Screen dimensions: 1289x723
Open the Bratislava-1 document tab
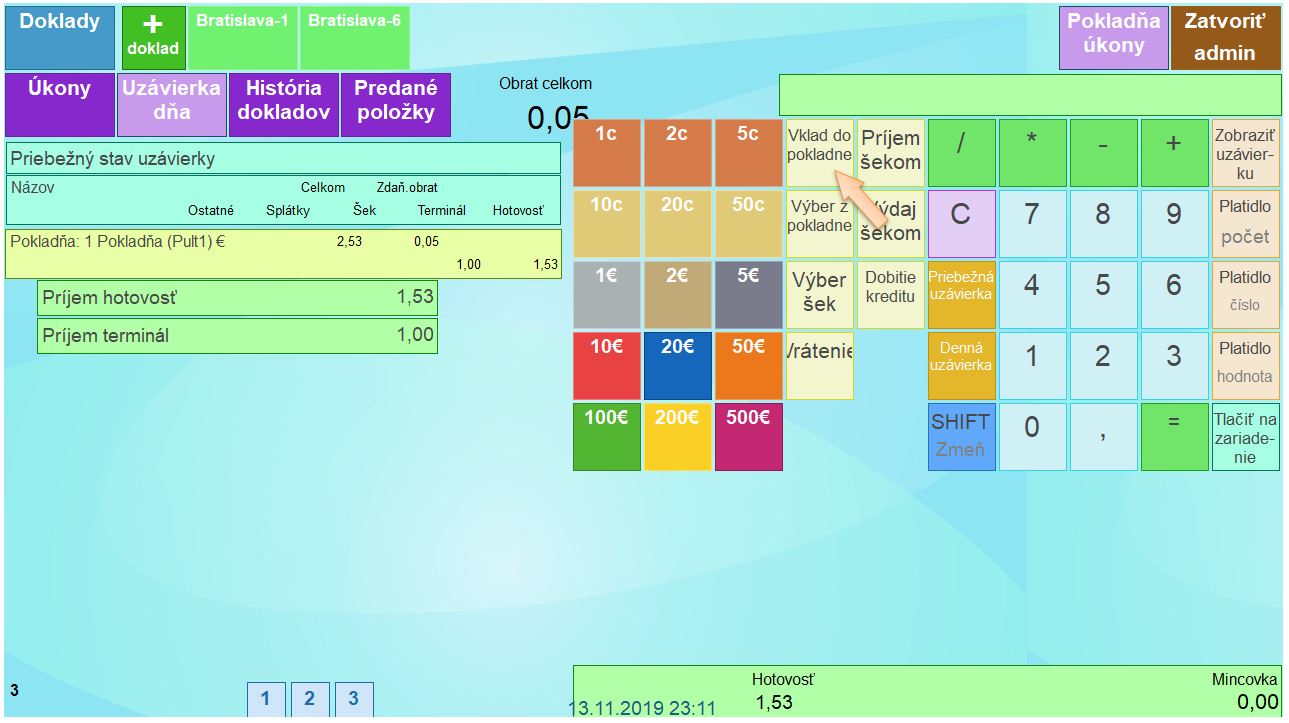coord(243,37)
